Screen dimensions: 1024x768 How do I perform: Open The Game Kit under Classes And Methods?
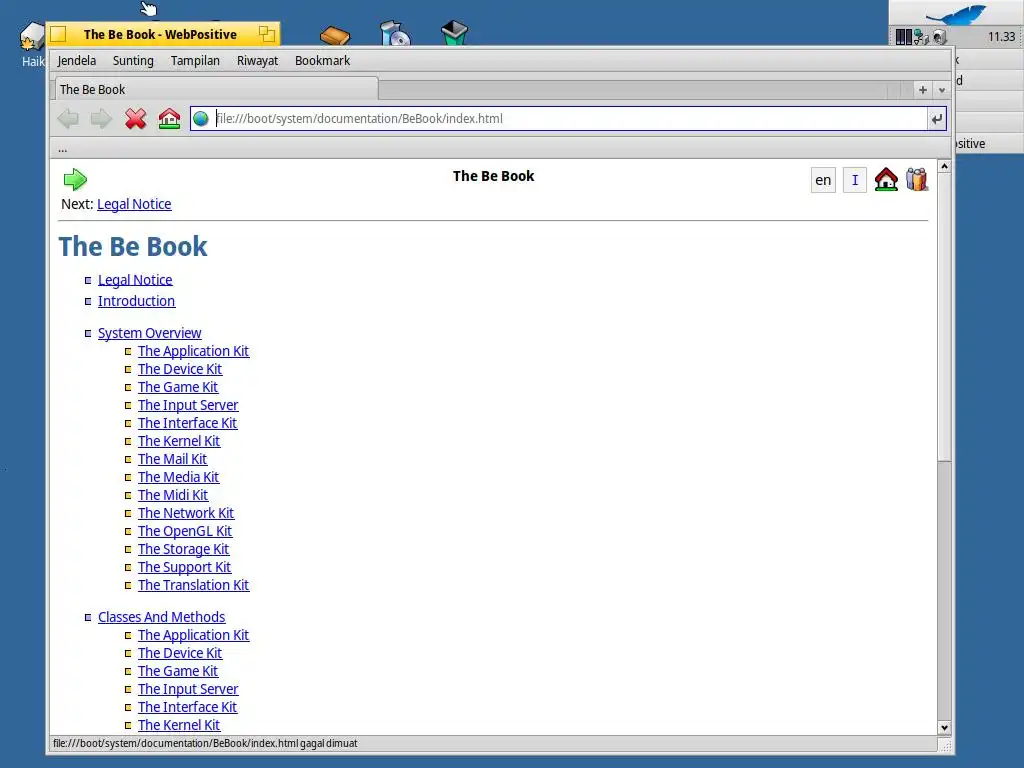click(x=178, y=671)
